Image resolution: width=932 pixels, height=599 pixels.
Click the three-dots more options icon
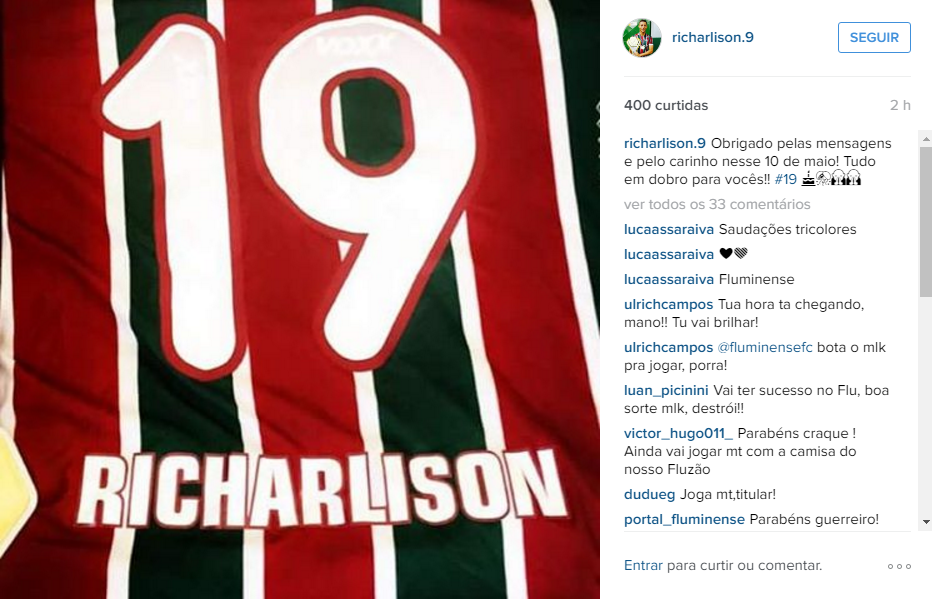(899, 566)
